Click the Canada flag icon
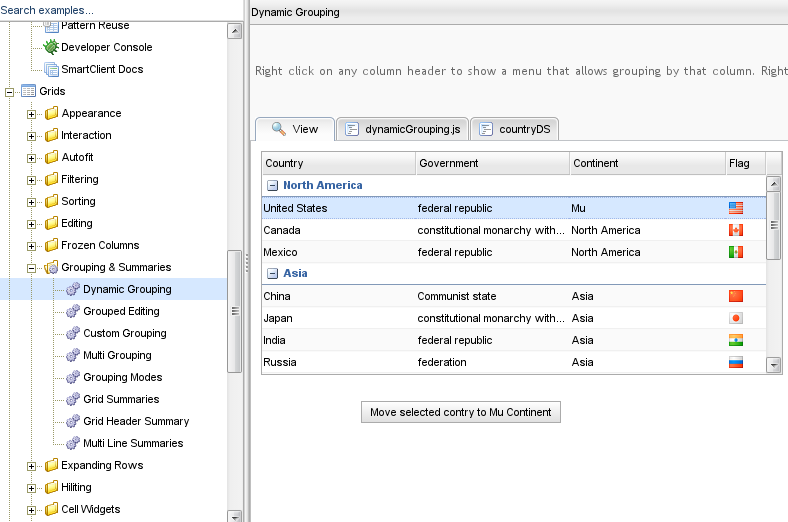The width and height of the screenshot is (788, 522). [736, 230]
